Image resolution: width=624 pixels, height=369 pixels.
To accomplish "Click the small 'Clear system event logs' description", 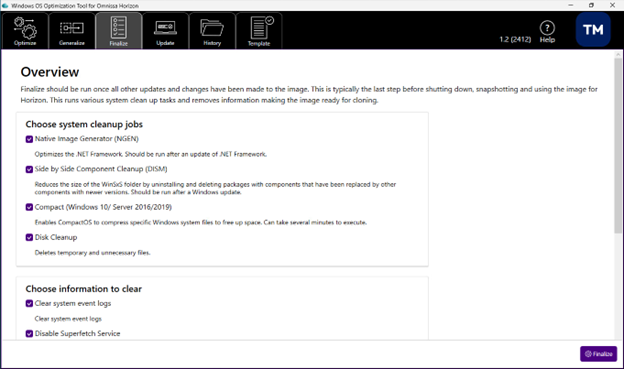I will tap(68, 318).
